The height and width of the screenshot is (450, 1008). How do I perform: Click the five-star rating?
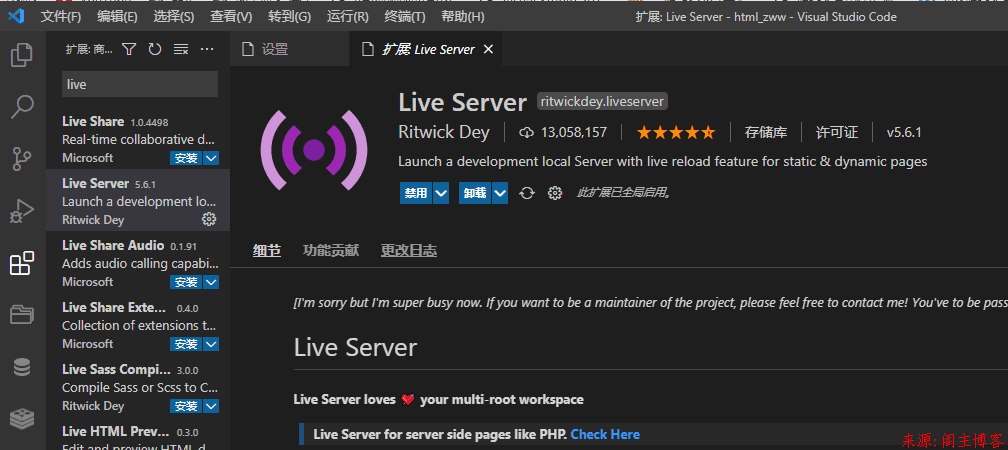(x=676, y=132)
